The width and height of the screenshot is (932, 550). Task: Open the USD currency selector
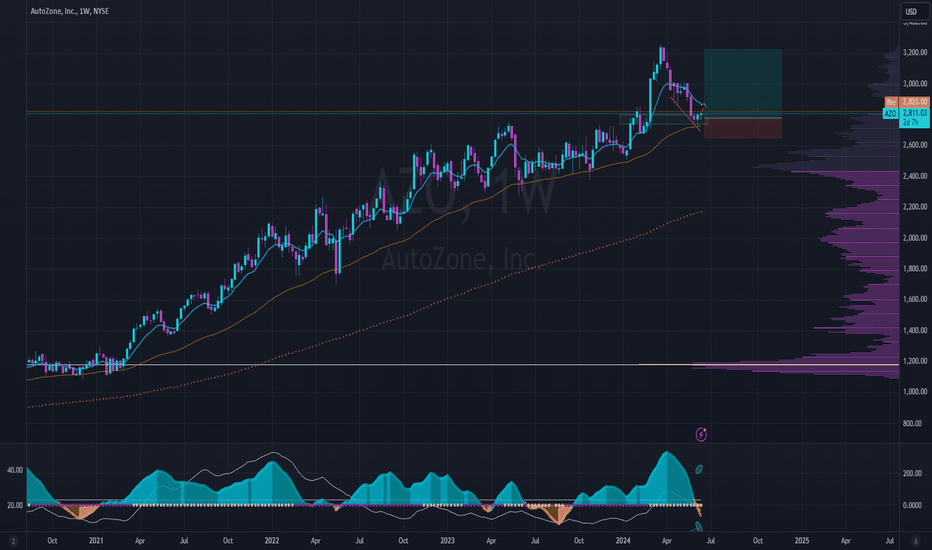click(915, 11)
